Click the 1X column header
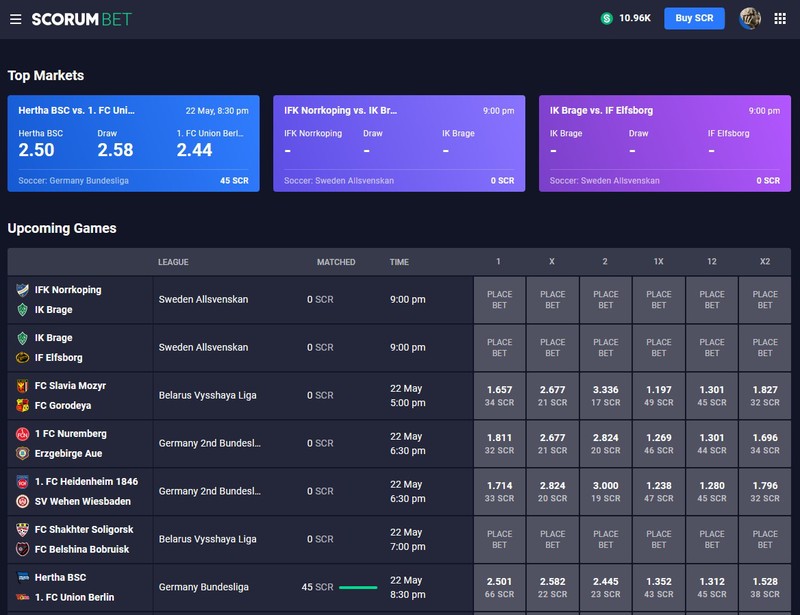 659,261
